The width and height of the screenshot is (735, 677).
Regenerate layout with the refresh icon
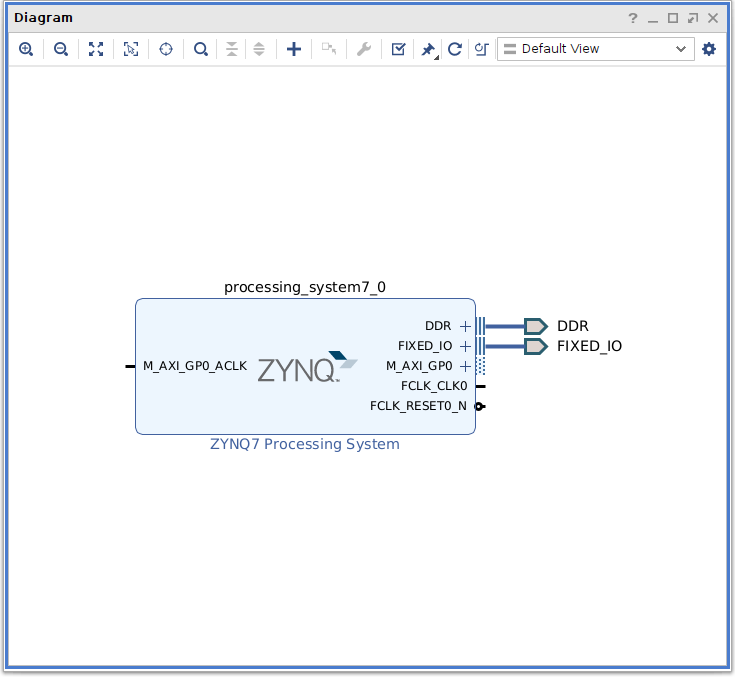[455, 49]
